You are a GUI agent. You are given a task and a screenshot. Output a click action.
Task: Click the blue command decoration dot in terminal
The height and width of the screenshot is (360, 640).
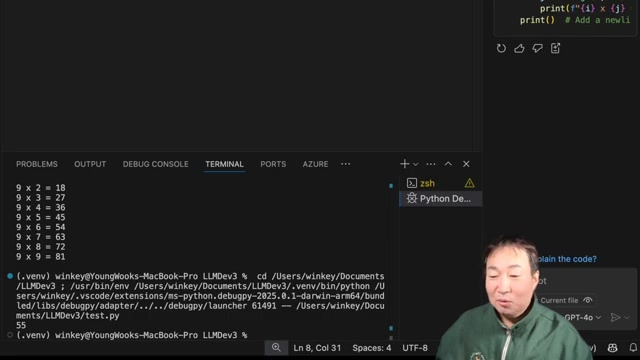coord(10,276)
